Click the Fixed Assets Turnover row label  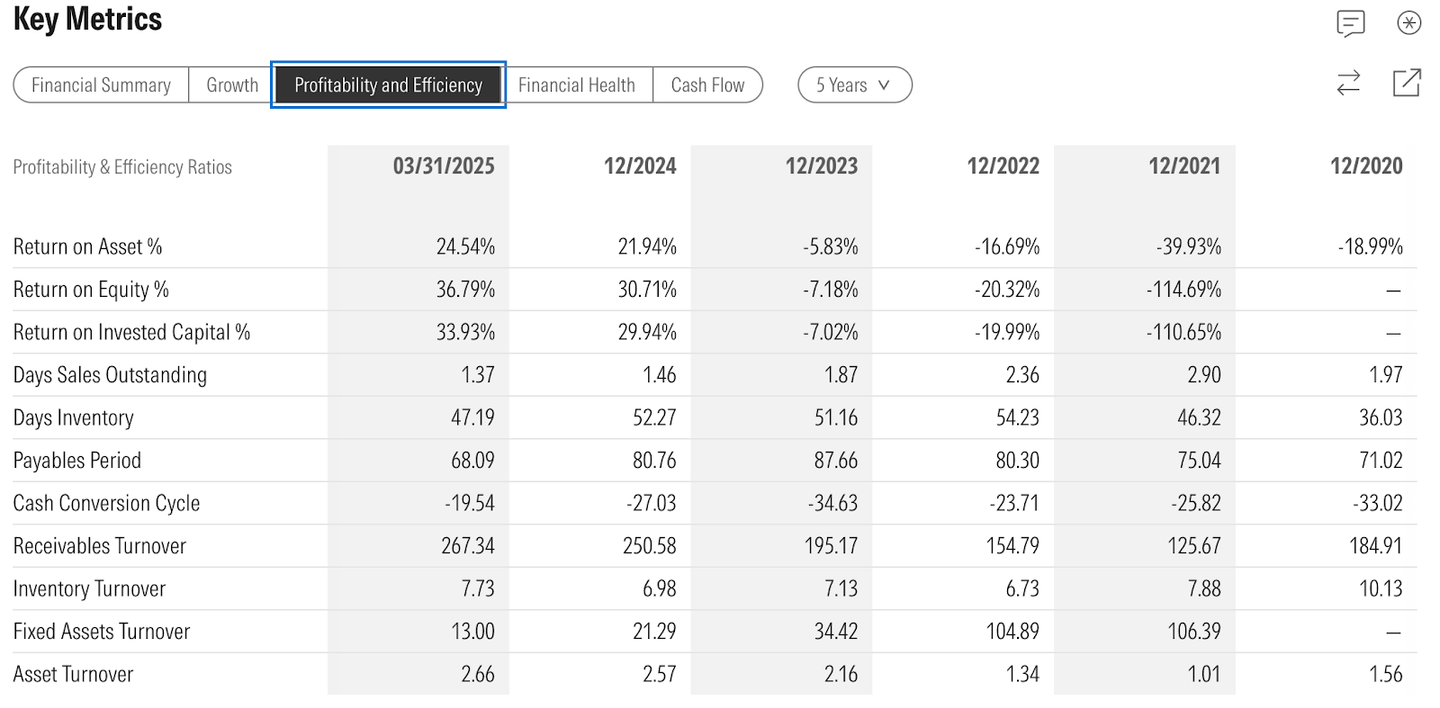pos(101,631)
